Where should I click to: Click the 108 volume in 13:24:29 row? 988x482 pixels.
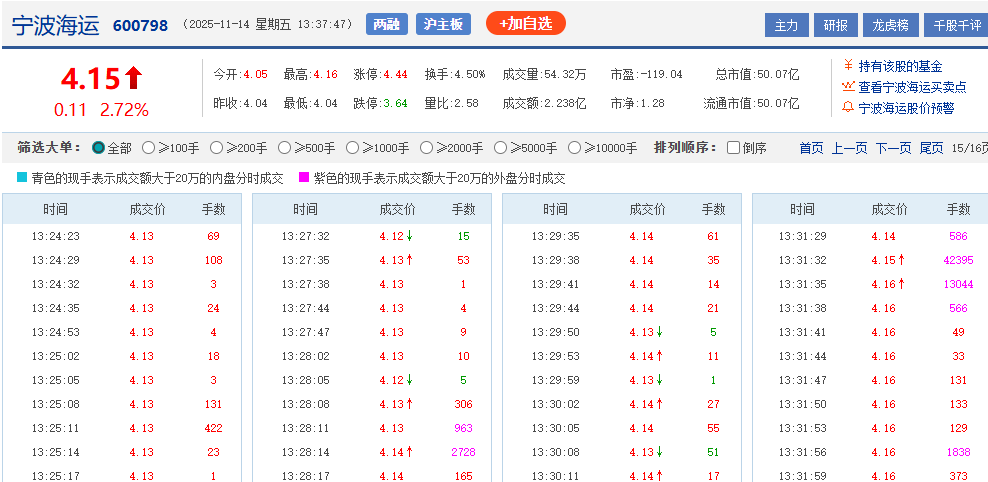pyautogui.click(x=213, y=260)
